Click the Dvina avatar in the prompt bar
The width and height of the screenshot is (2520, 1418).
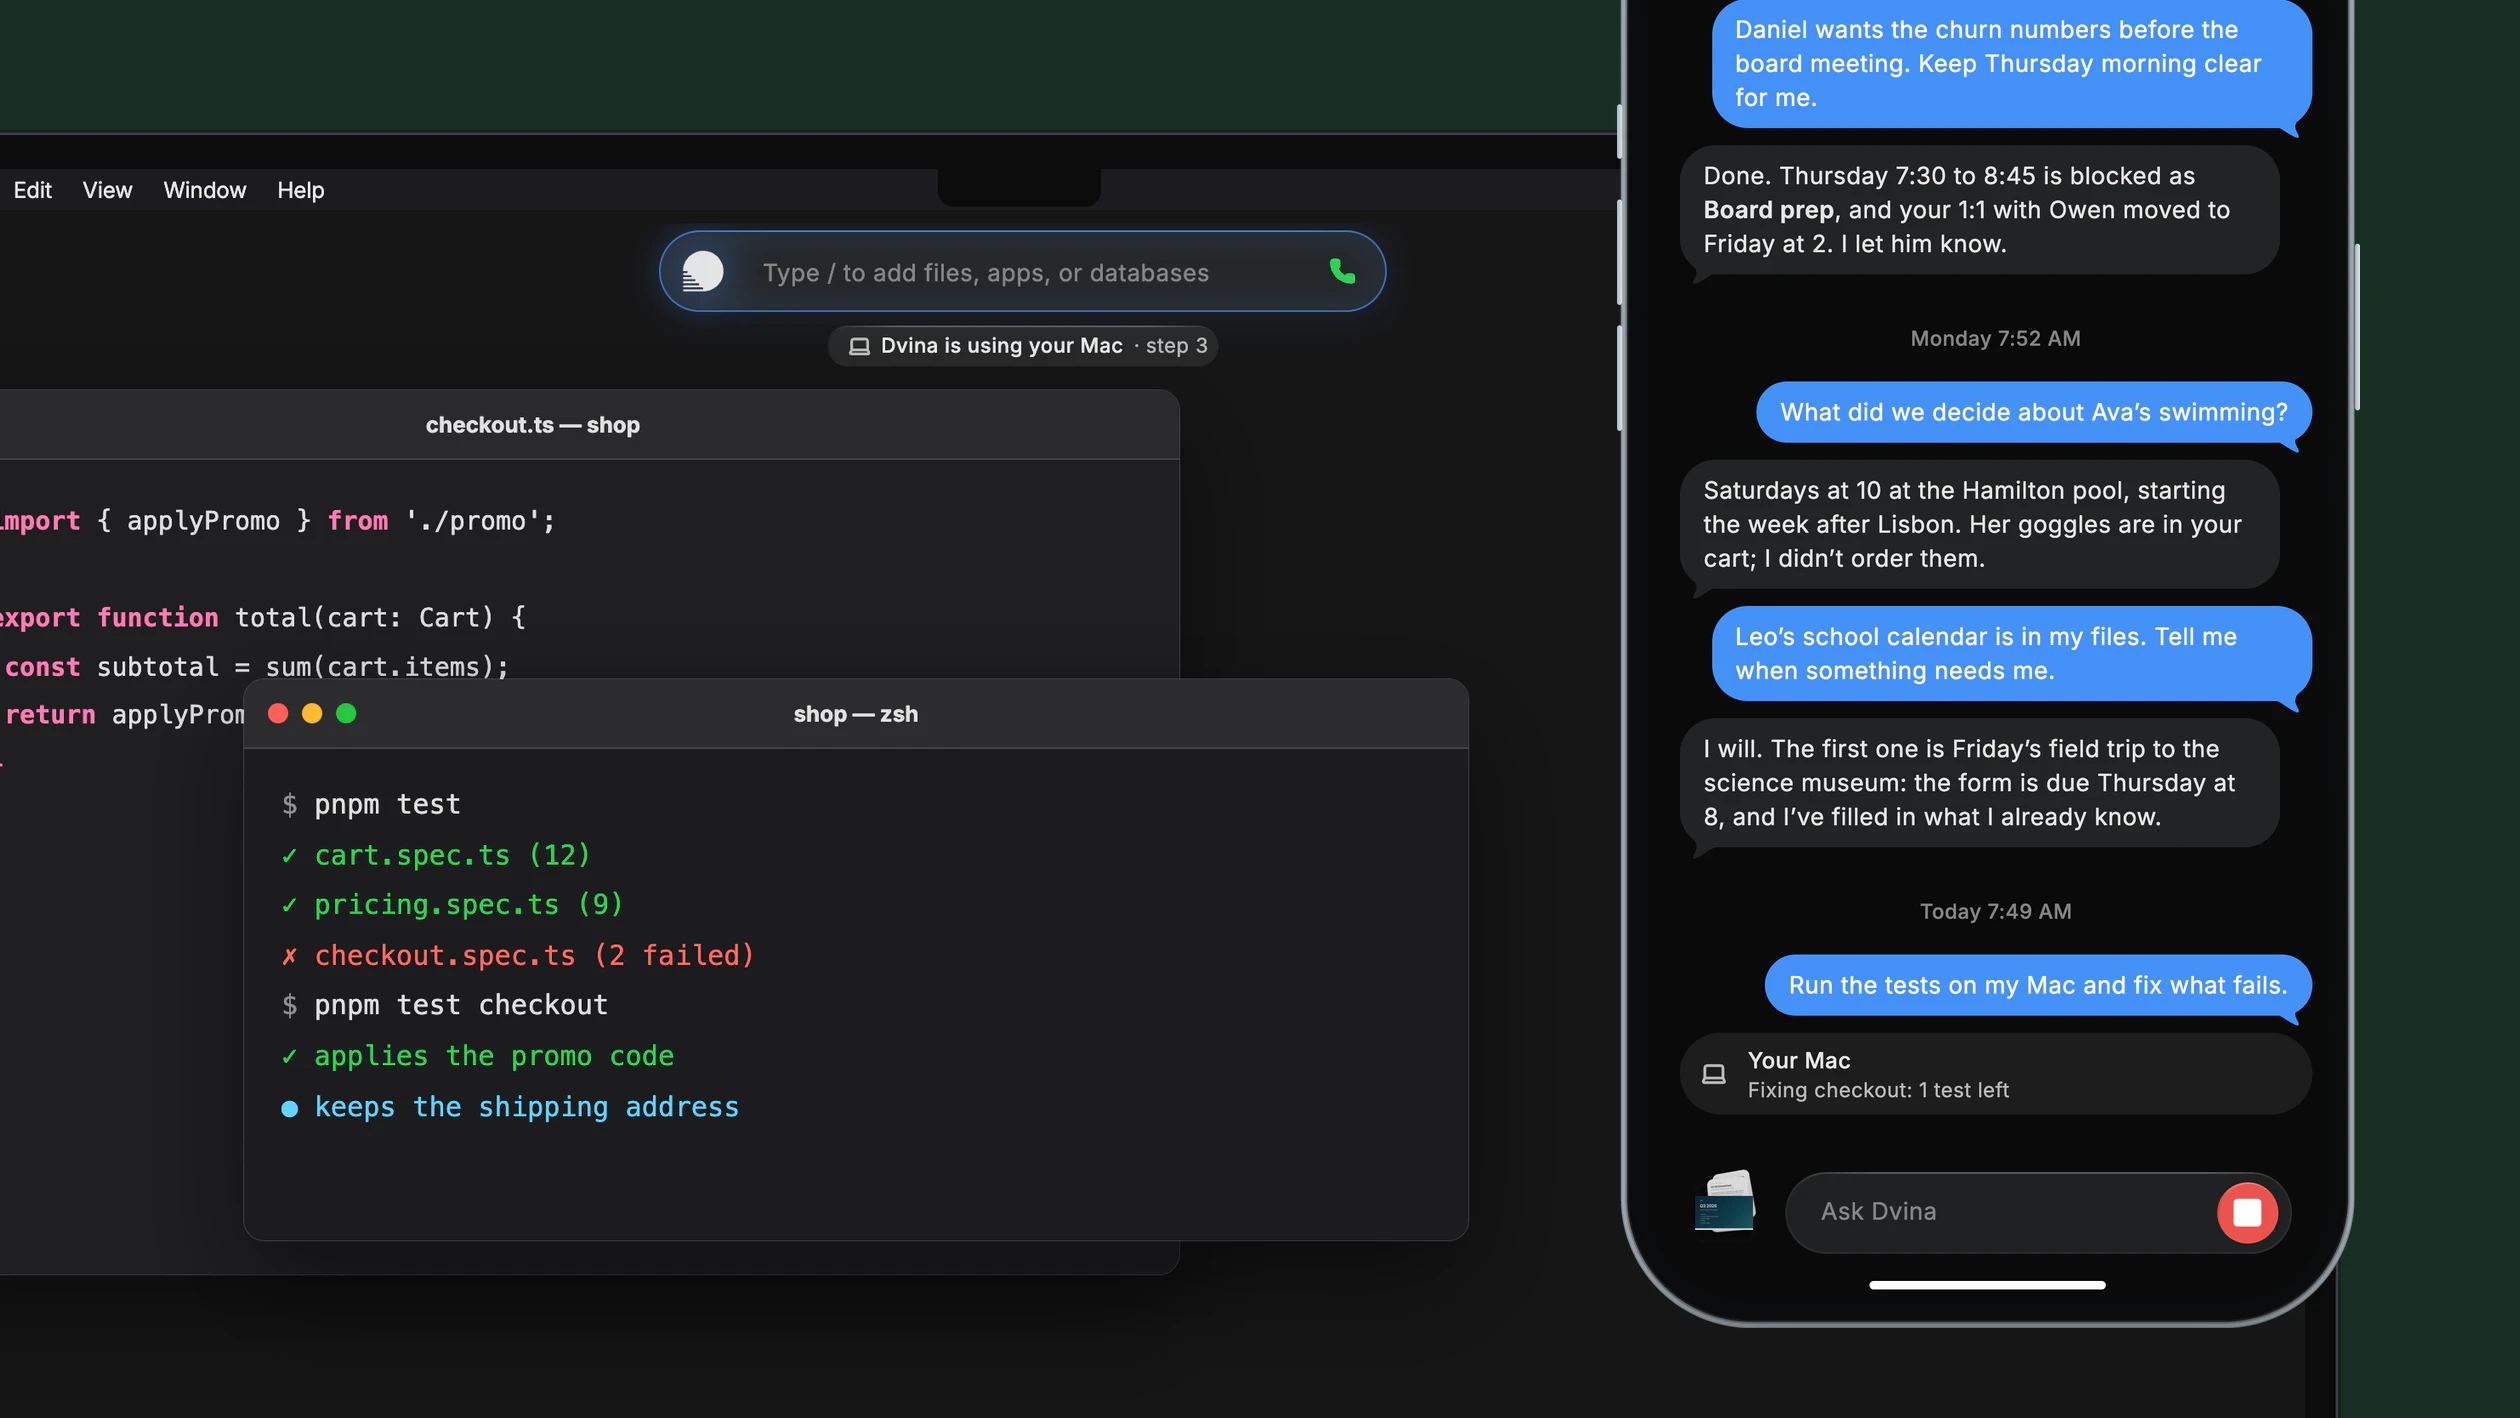[x=702, y=271]
